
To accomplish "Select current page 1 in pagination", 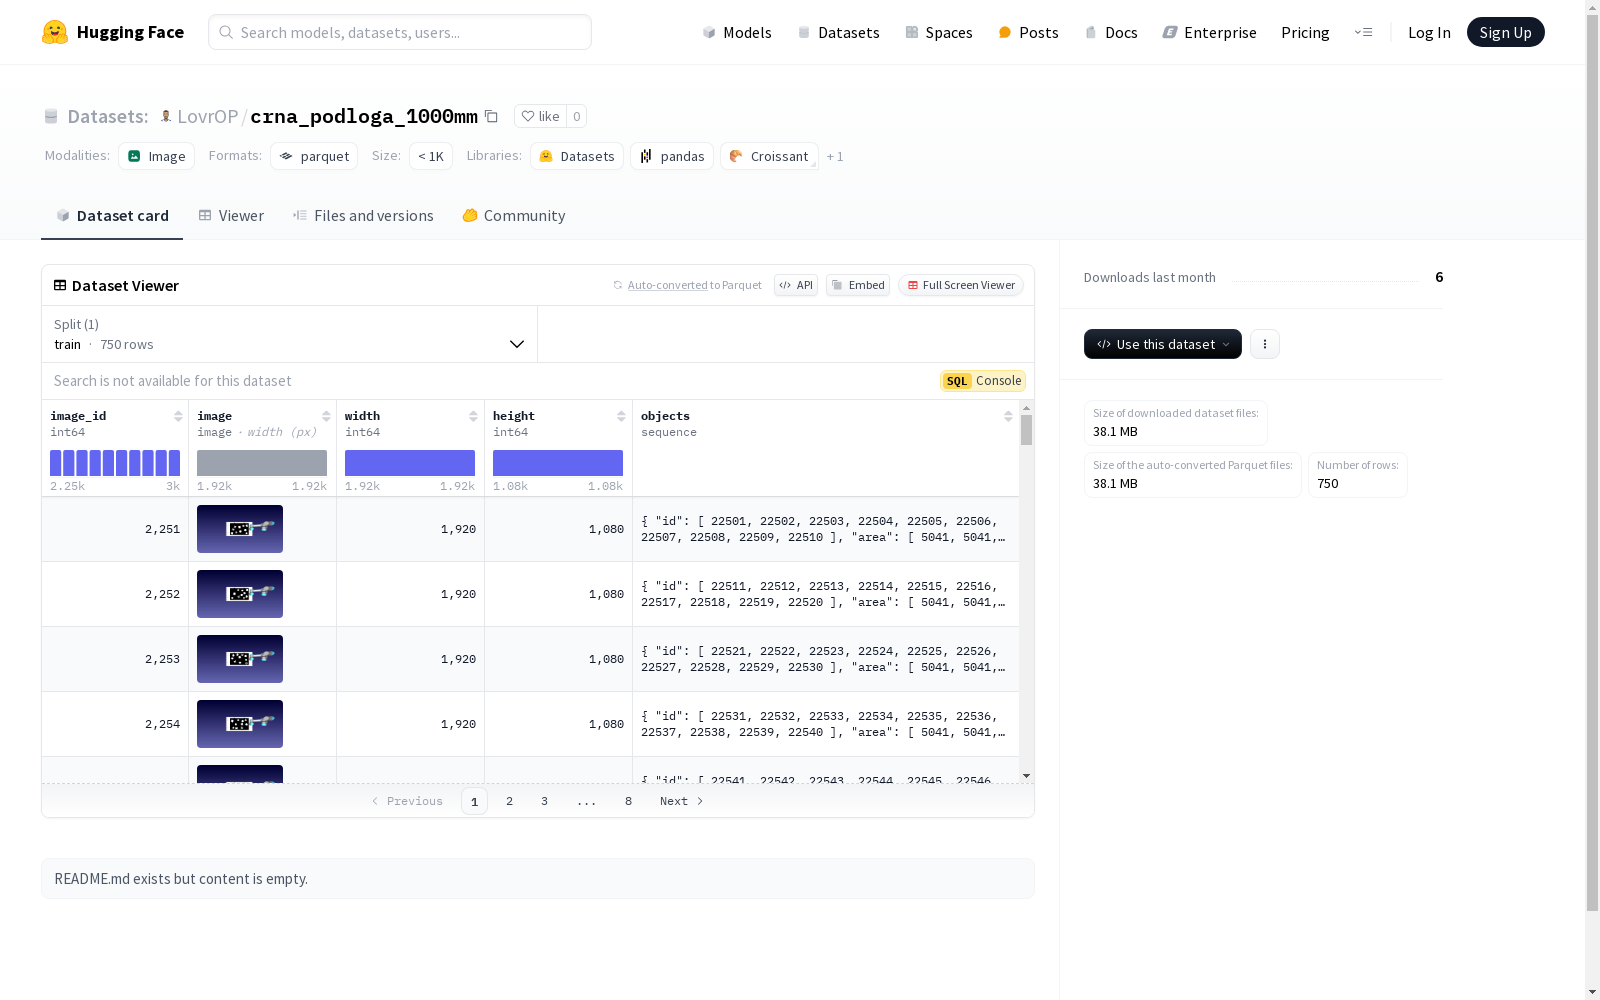I will click(x=474, y=801).
